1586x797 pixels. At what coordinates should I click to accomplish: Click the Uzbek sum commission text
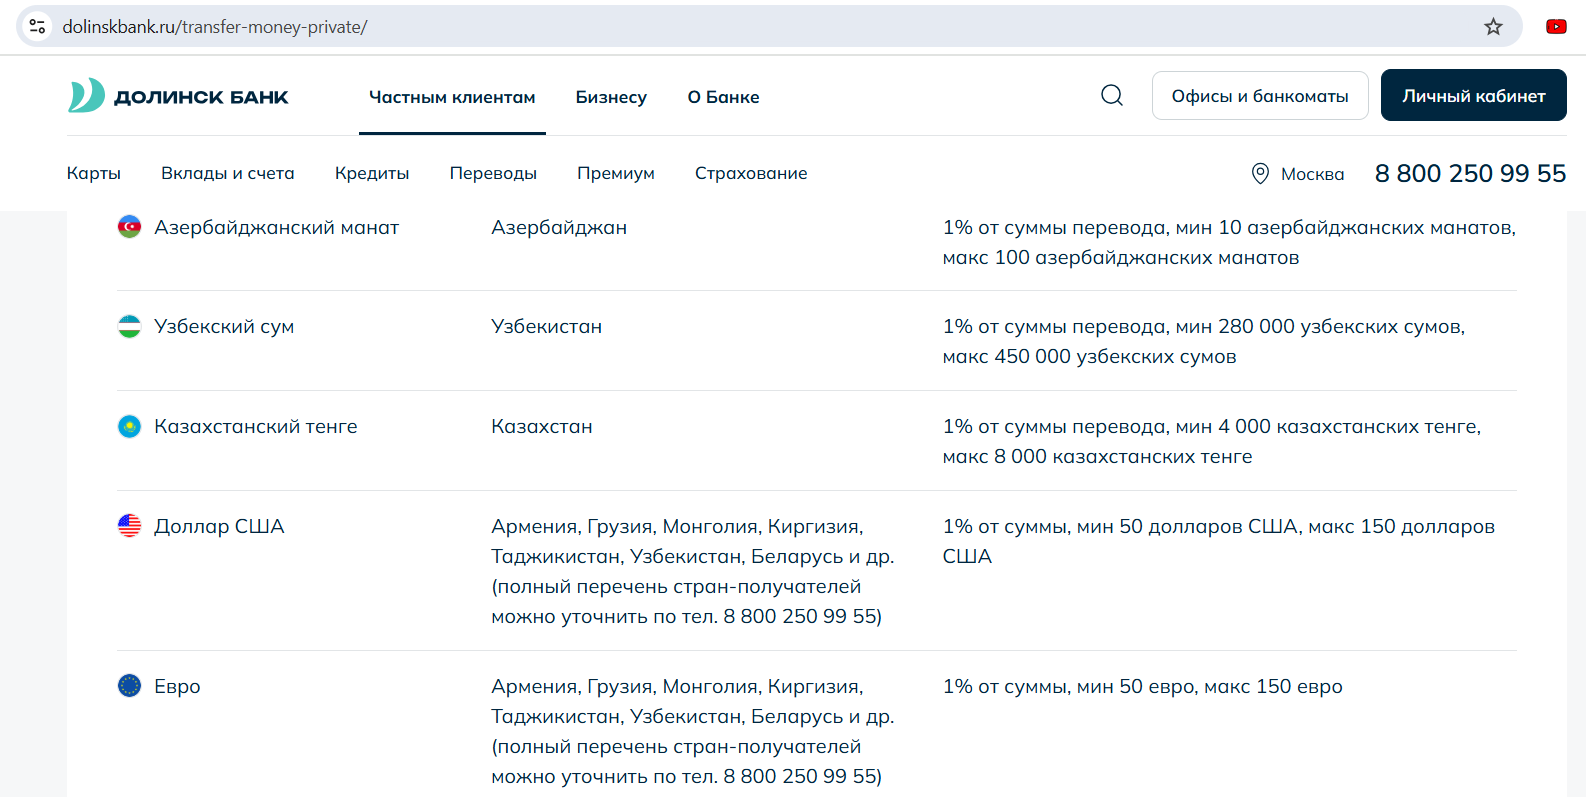tap(1203, 341)
